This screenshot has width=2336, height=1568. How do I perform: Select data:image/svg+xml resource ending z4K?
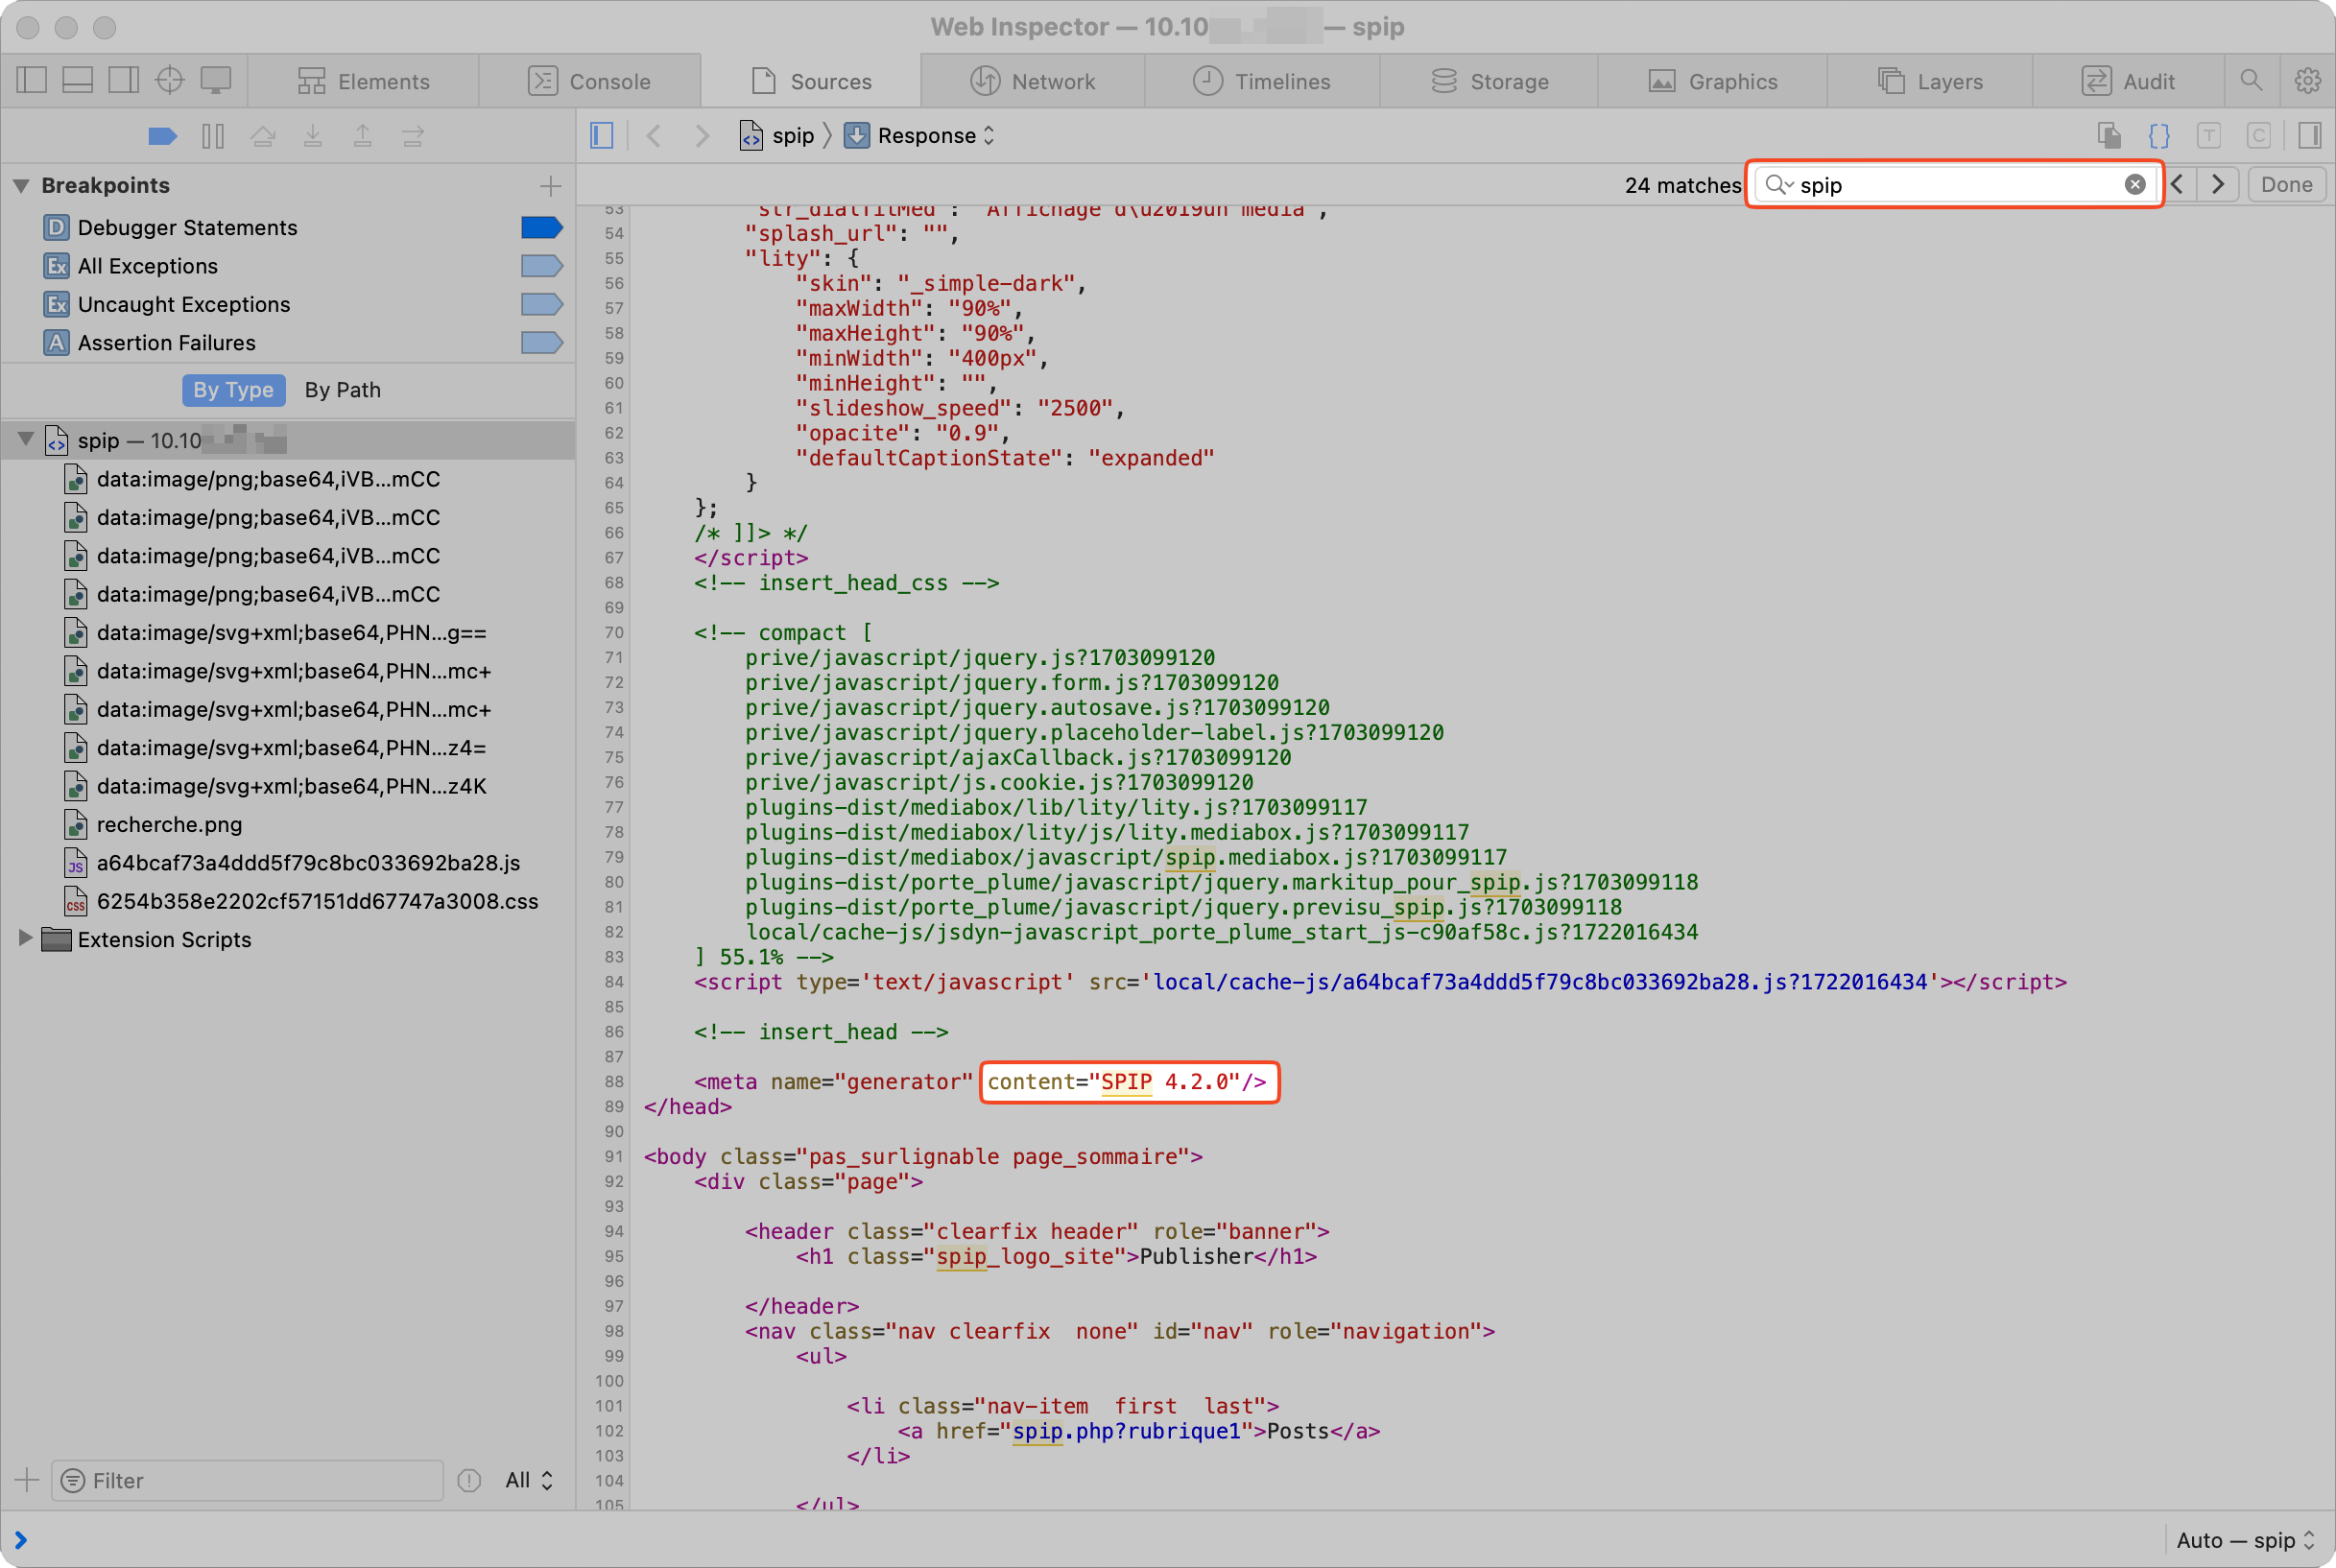click(x=291, y=786)
